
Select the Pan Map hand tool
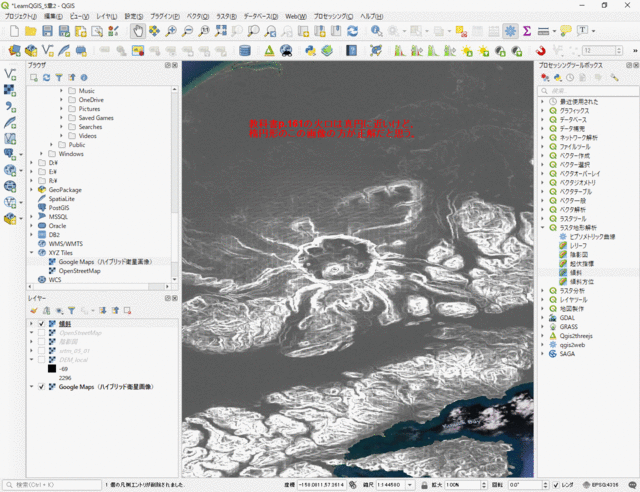[138, 31]
